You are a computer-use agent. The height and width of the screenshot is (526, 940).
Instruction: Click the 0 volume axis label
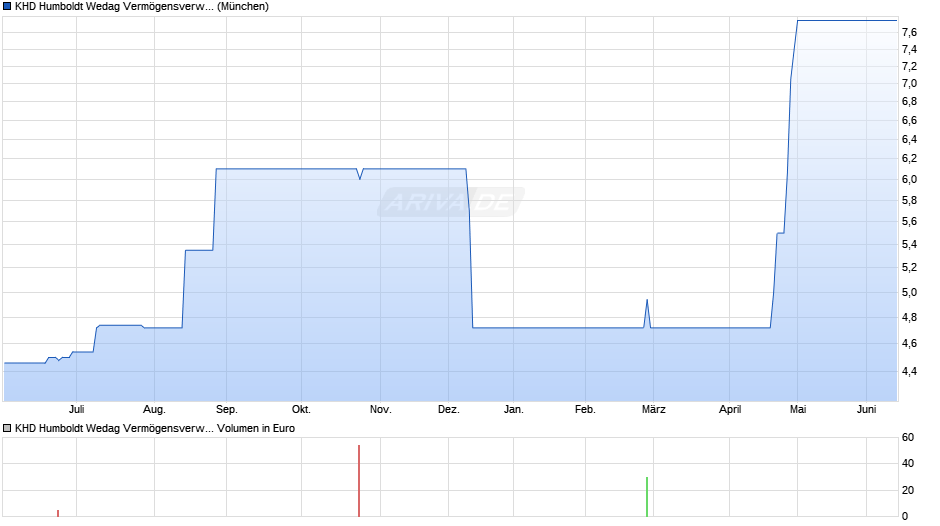905,516
